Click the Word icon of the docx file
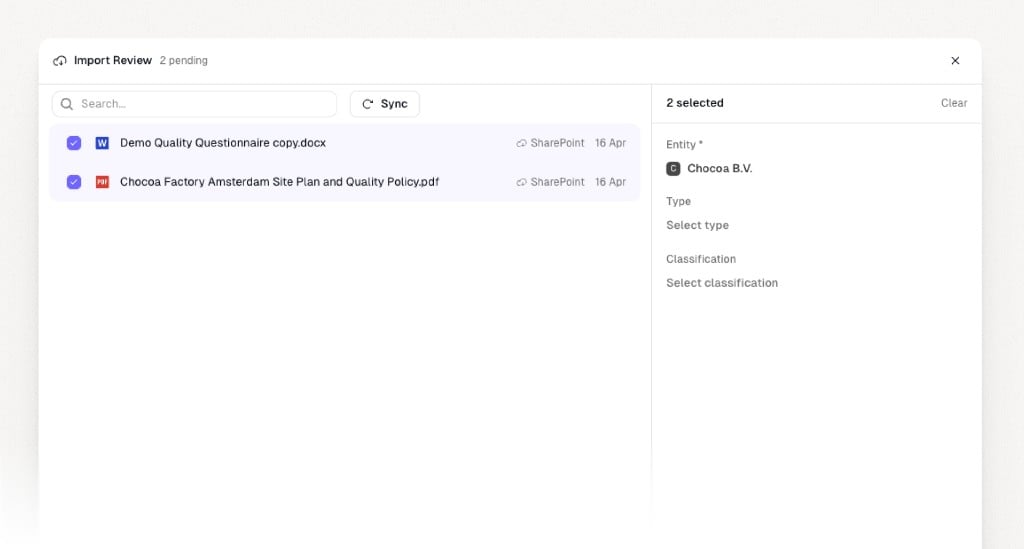This screenshot has height=549, width=1024. coord(102,143)
